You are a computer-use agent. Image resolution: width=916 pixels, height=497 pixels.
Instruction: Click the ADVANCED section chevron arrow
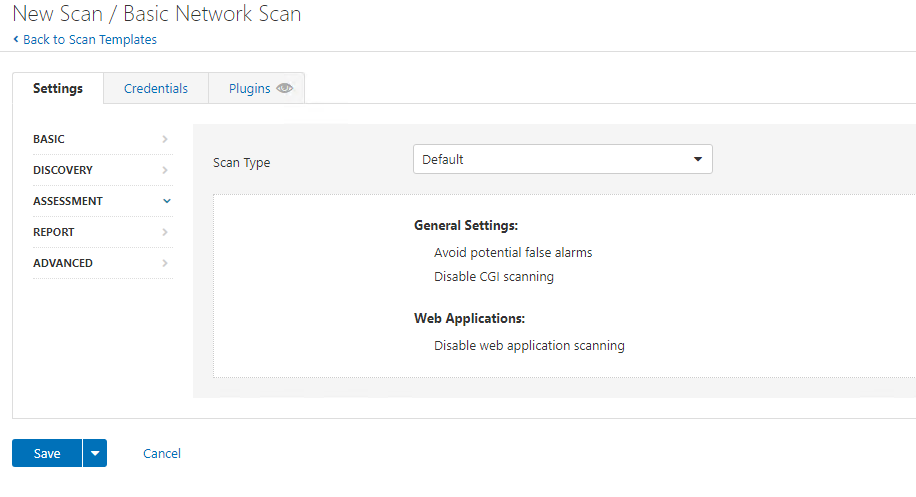[165, 263]
